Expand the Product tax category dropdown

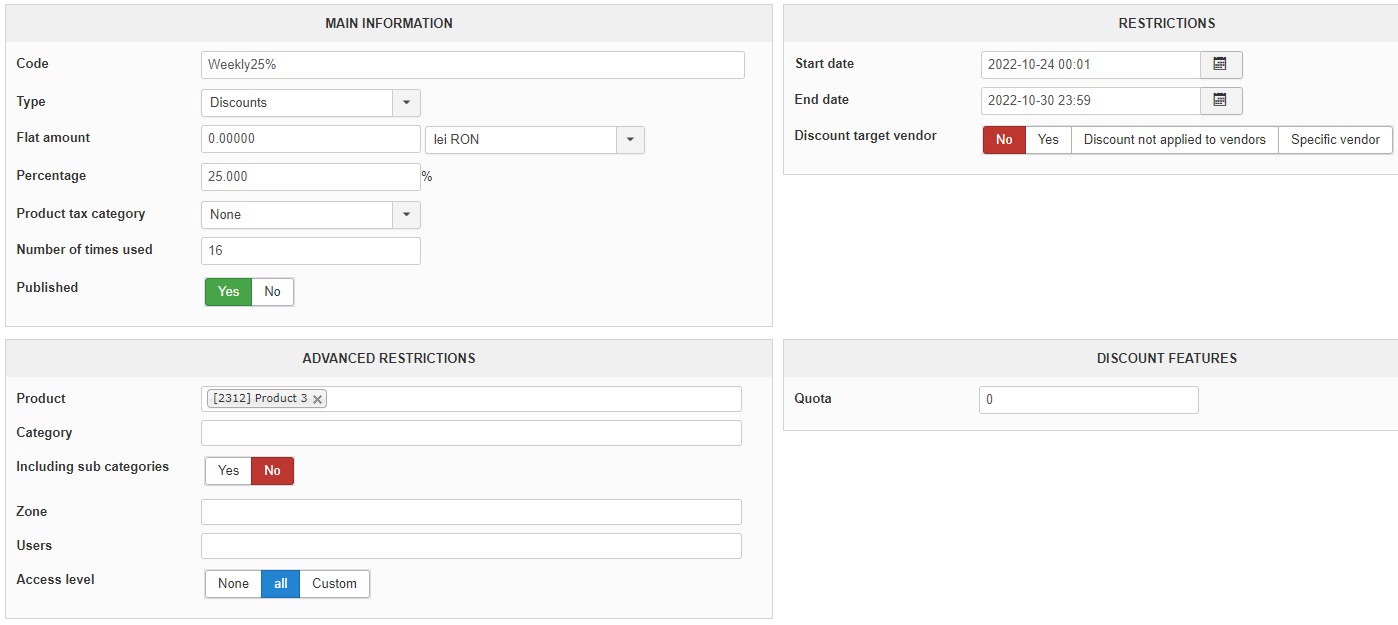(406, 214)
